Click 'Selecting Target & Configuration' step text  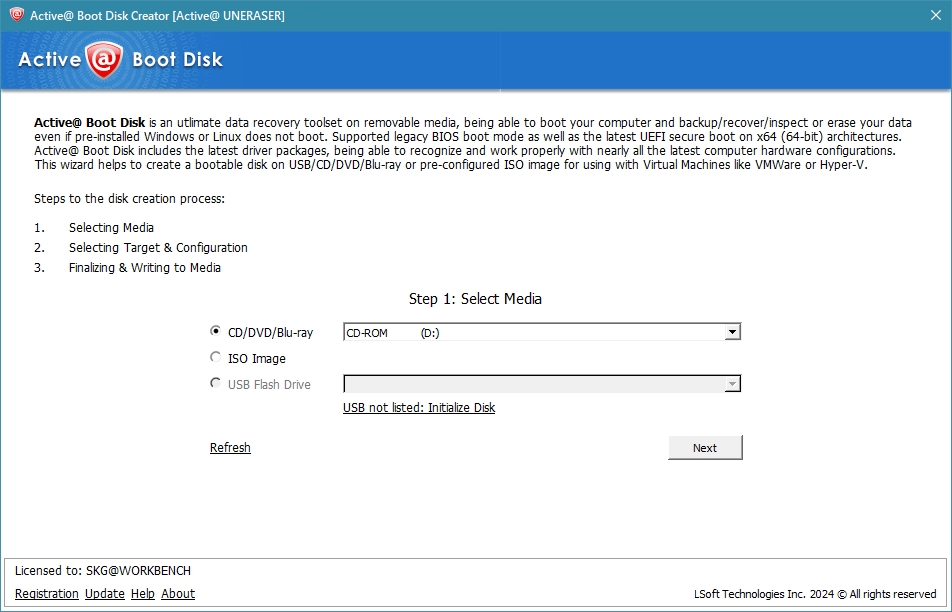pos(158,248)
